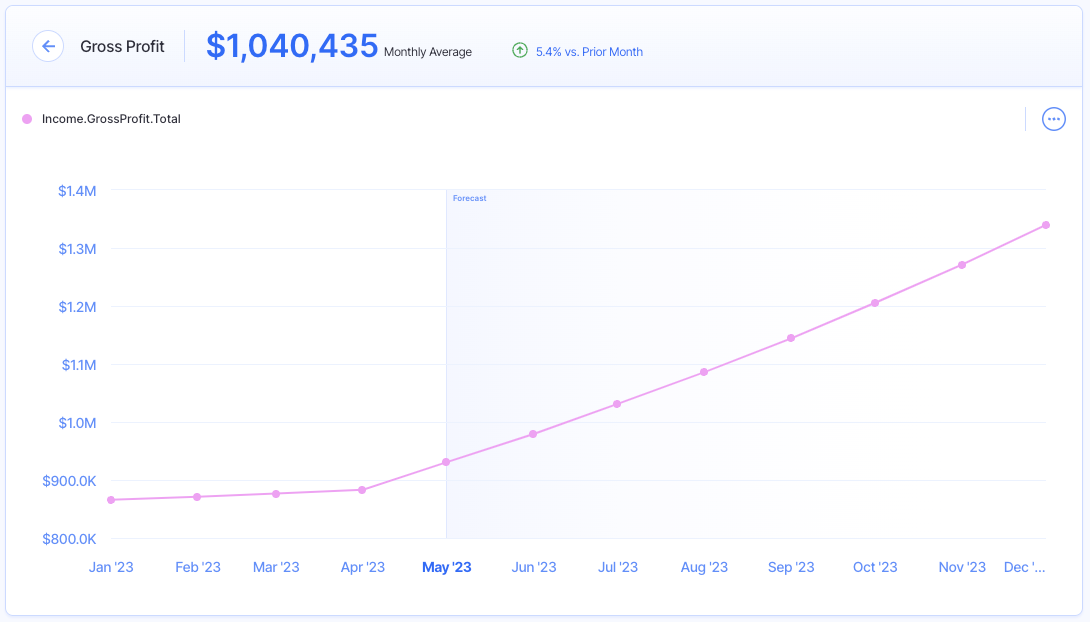Open the chart options dropdown via the circled dots

tap(1053, 119)
